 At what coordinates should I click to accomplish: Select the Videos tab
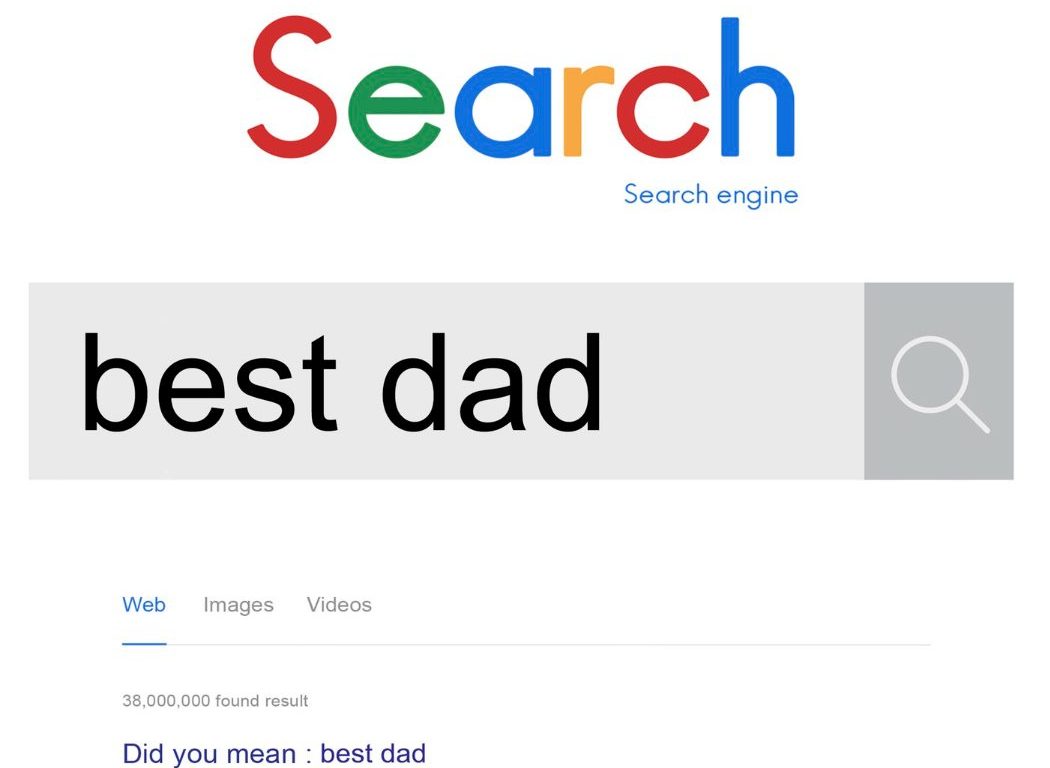click(x=339, y=605)
